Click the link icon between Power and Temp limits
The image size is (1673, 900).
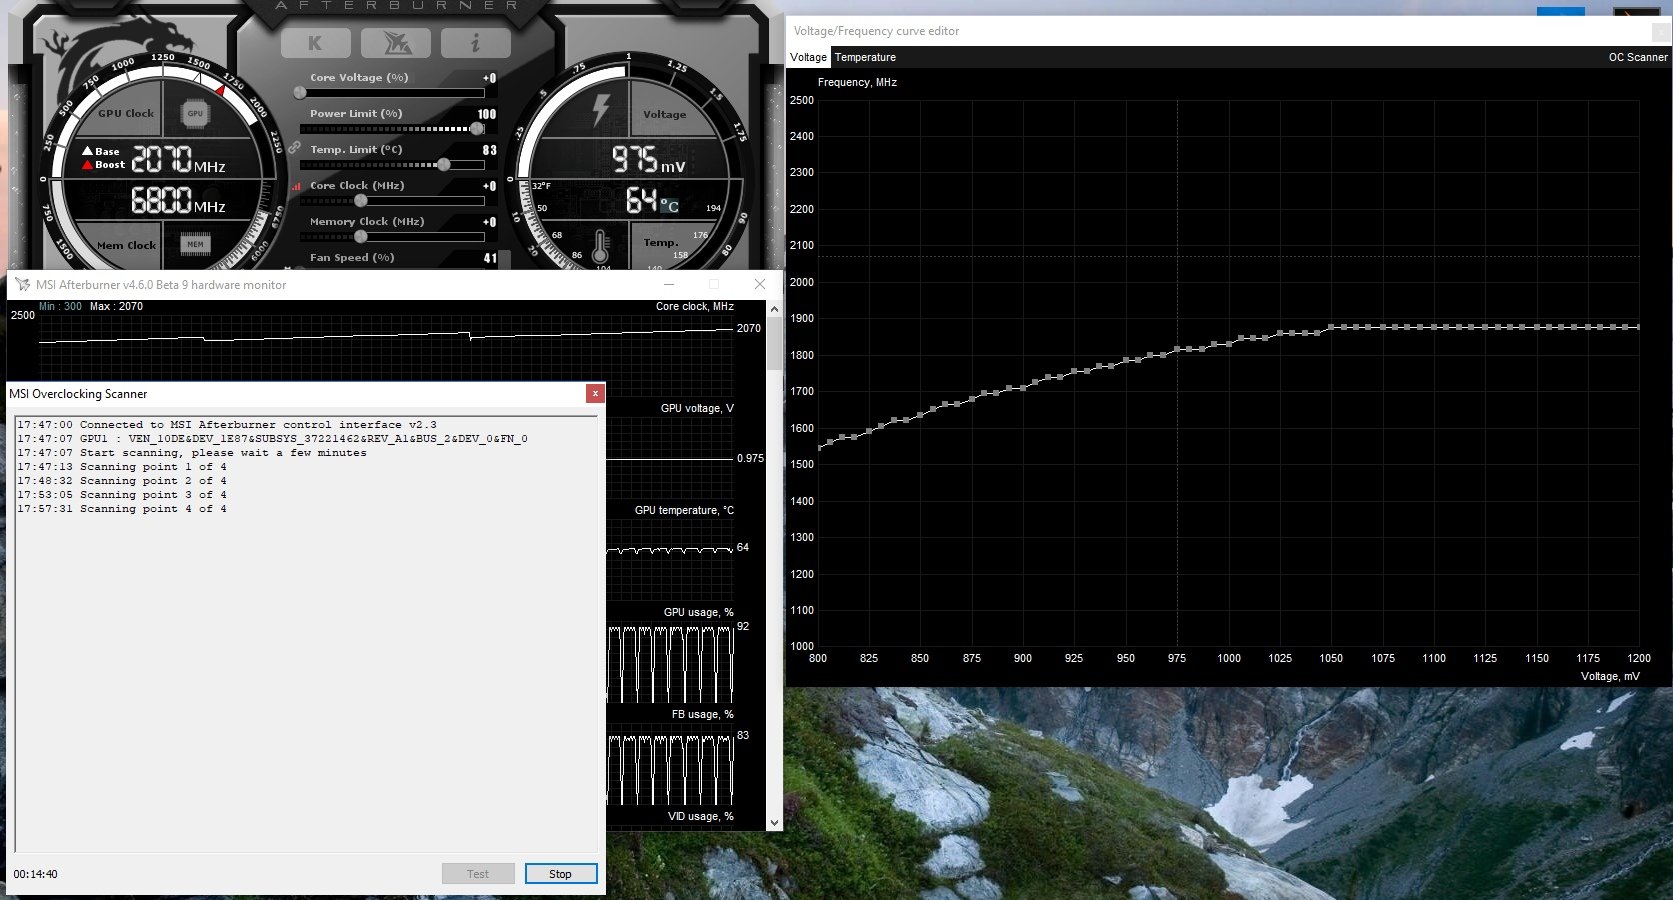tap(294, 147)
